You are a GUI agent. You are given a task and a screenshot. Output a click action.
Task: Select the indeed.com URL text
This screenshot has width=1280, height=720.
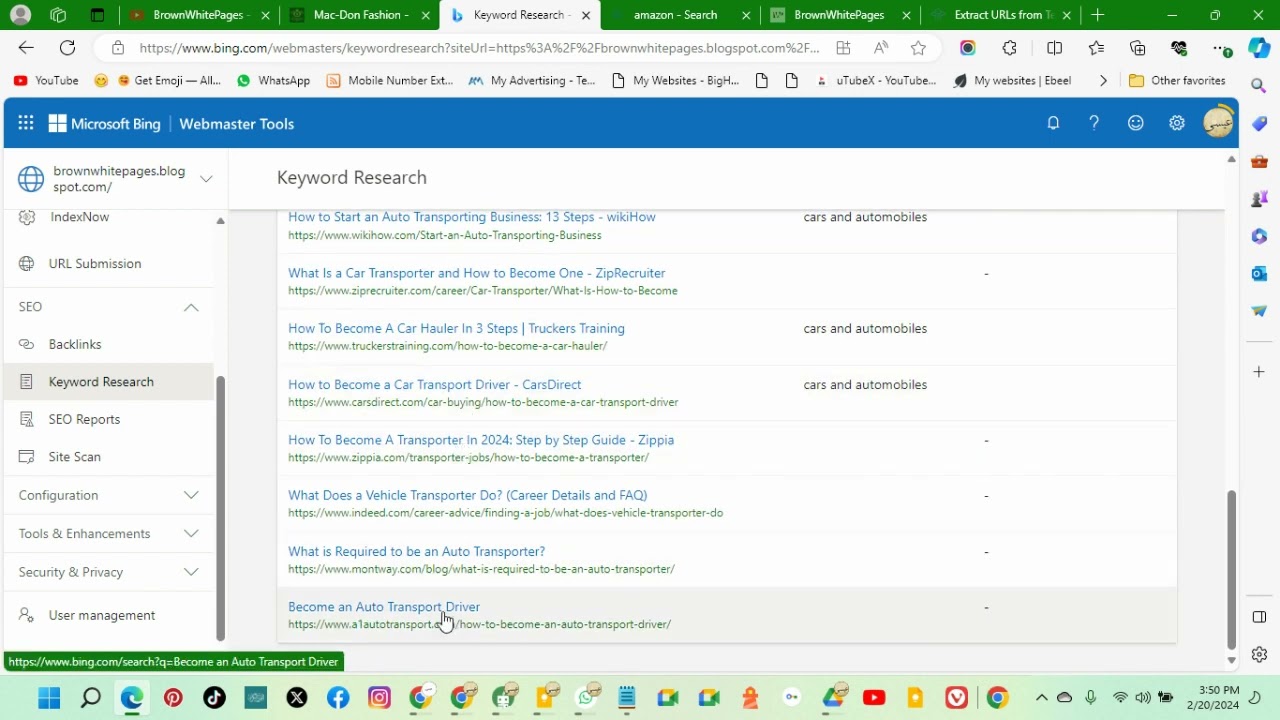coord(505,513)
